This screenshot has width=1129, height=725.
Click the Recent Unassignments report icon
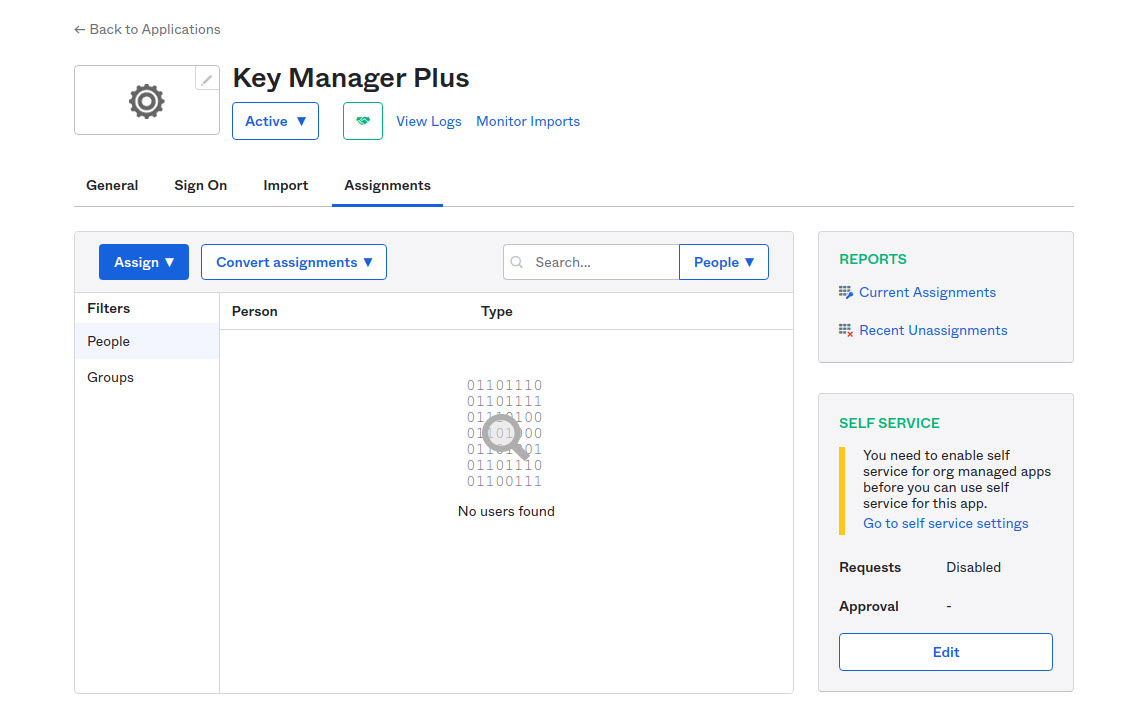[x=845, y=330]
